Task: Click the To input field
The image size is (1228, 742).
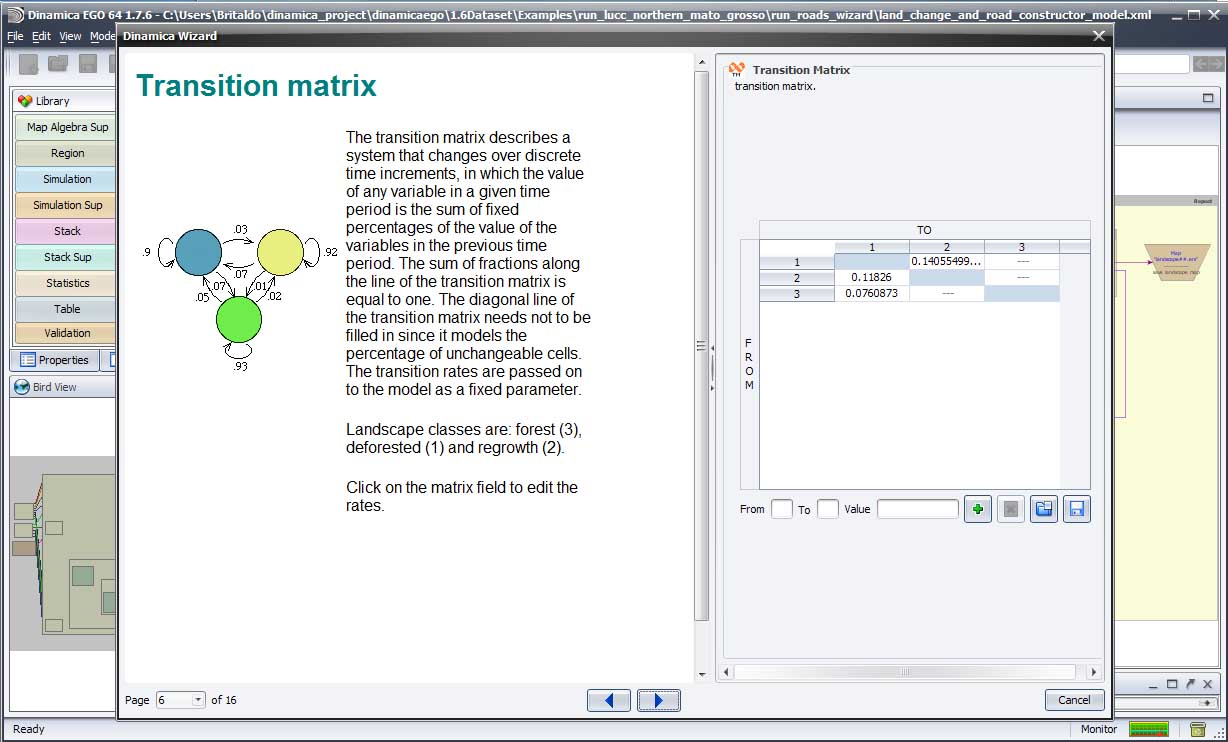Action: click(828, 509)
